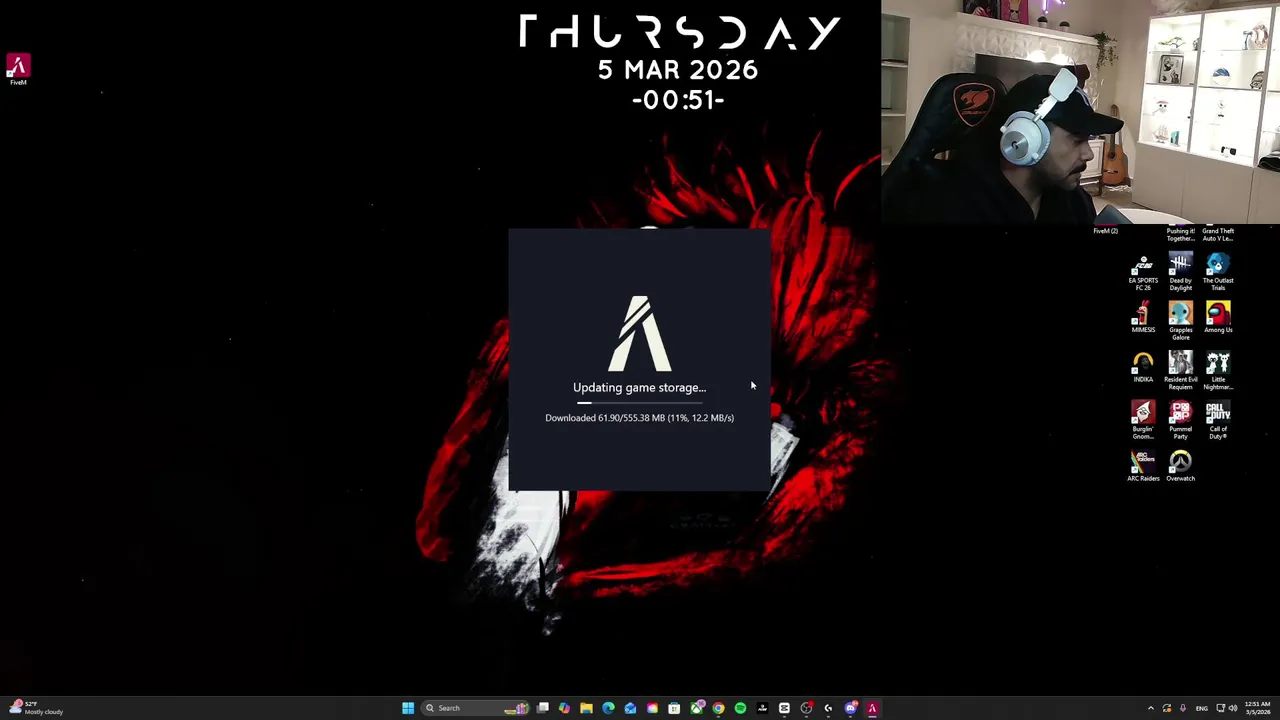Click the taskbar Search box

(x=475, y=708)
